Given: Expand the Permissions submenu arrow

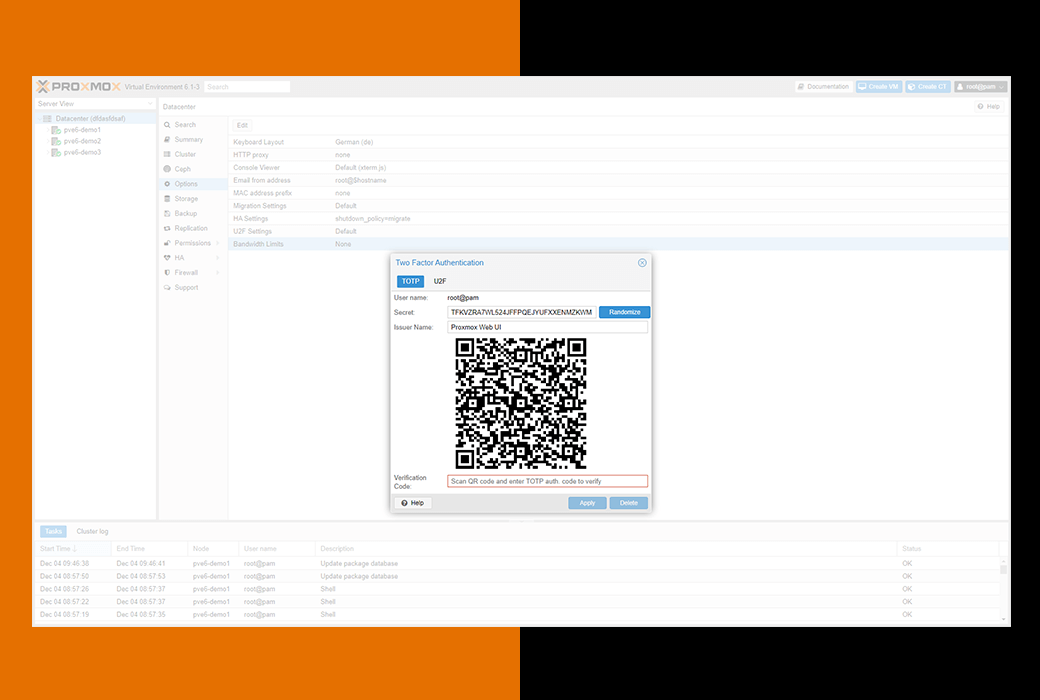Looking at the screenshot, I should click(218, 243).
